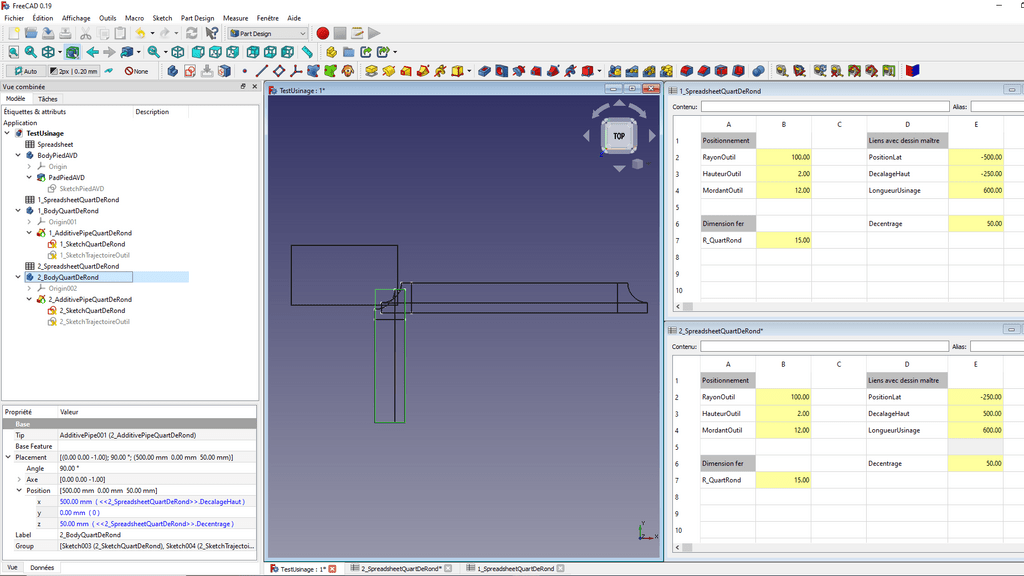Viewport: 1024px width, 576px height.
Task: Click the Datum line icon
Action: click(262, 71)
